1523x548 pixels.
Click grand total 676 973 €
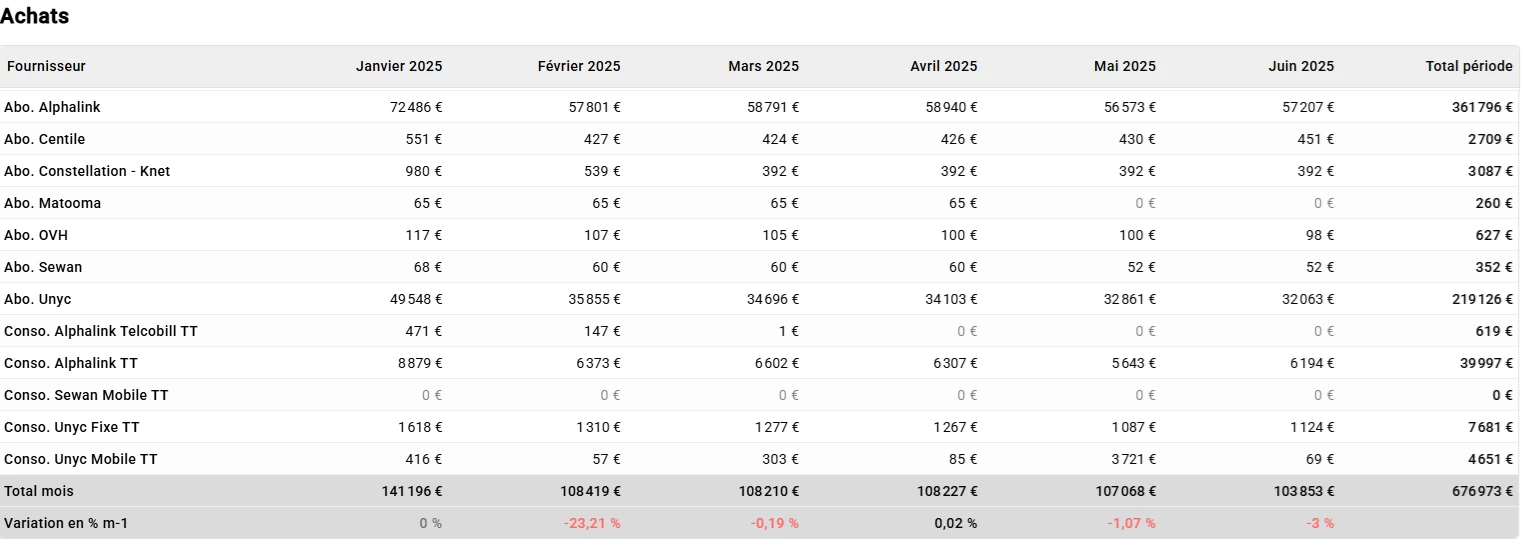coord(1482,491)
